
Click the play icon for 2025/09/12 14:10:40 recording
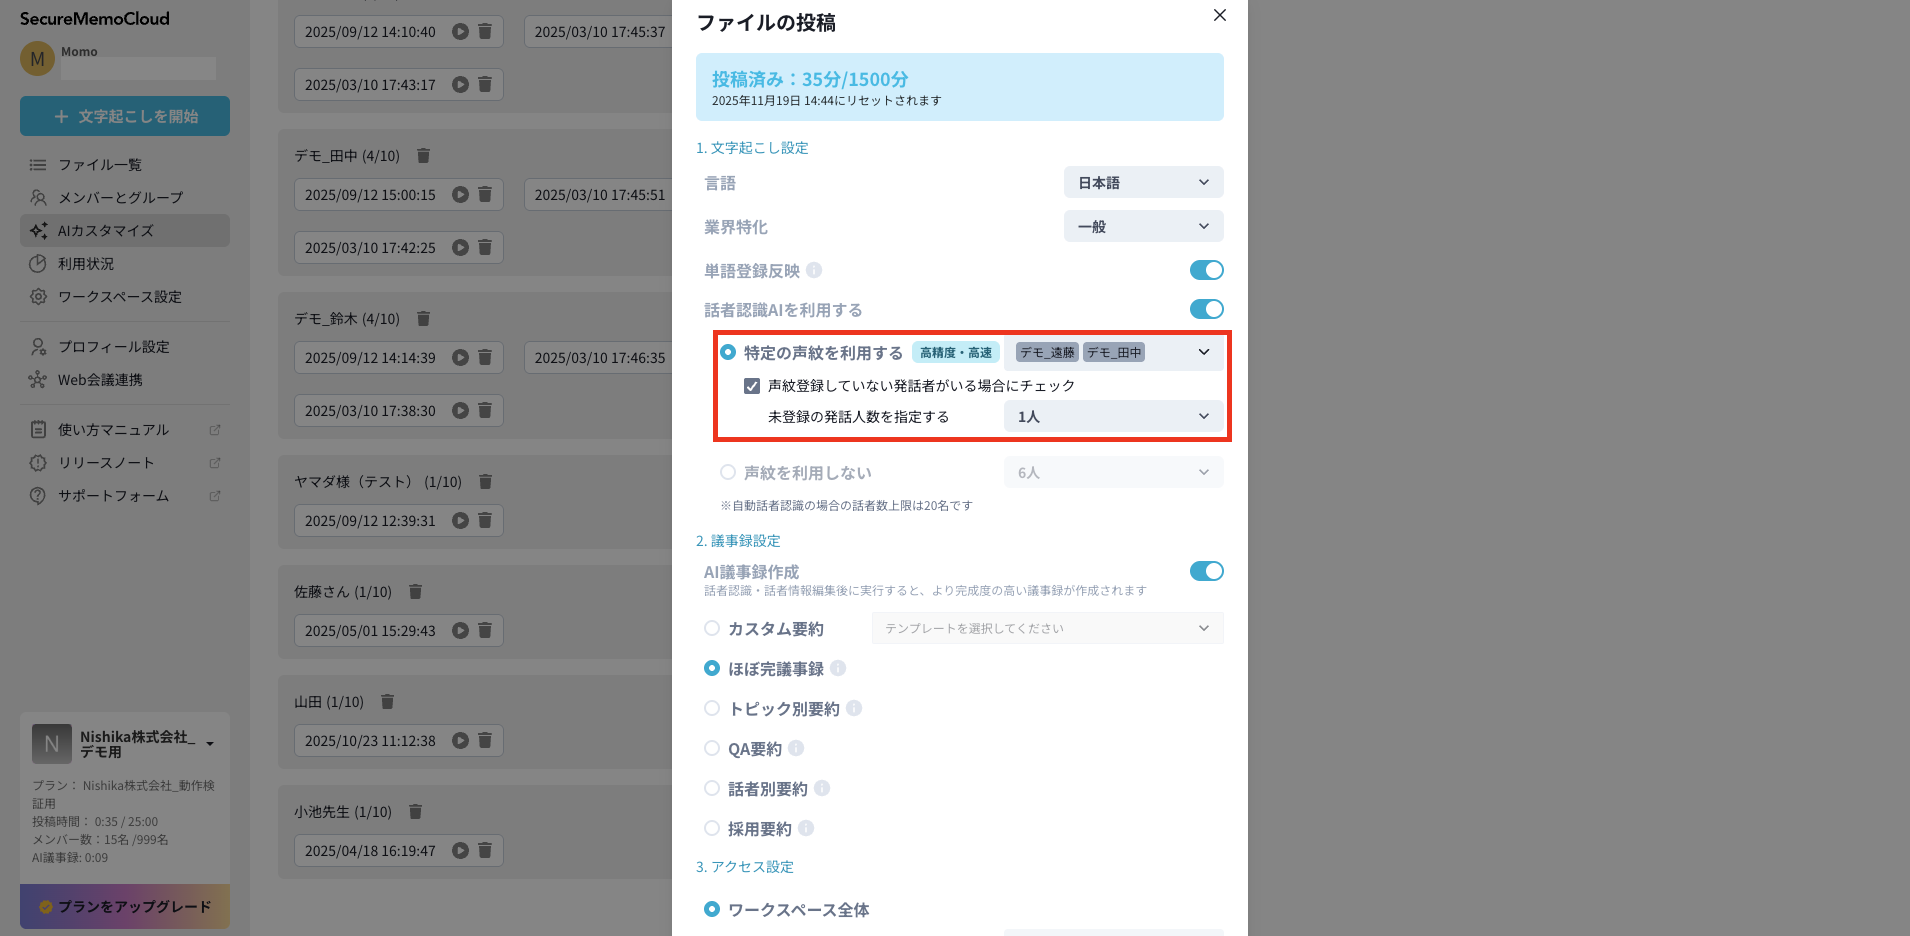point(460,32)
